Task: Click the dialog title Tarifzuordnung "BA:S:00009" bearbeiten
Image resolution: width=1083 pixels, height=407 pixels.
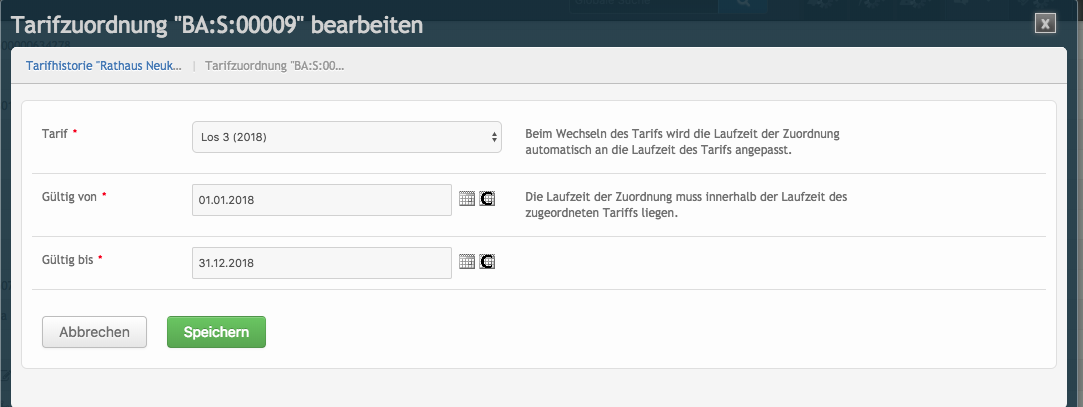Action: coord(217,26)
